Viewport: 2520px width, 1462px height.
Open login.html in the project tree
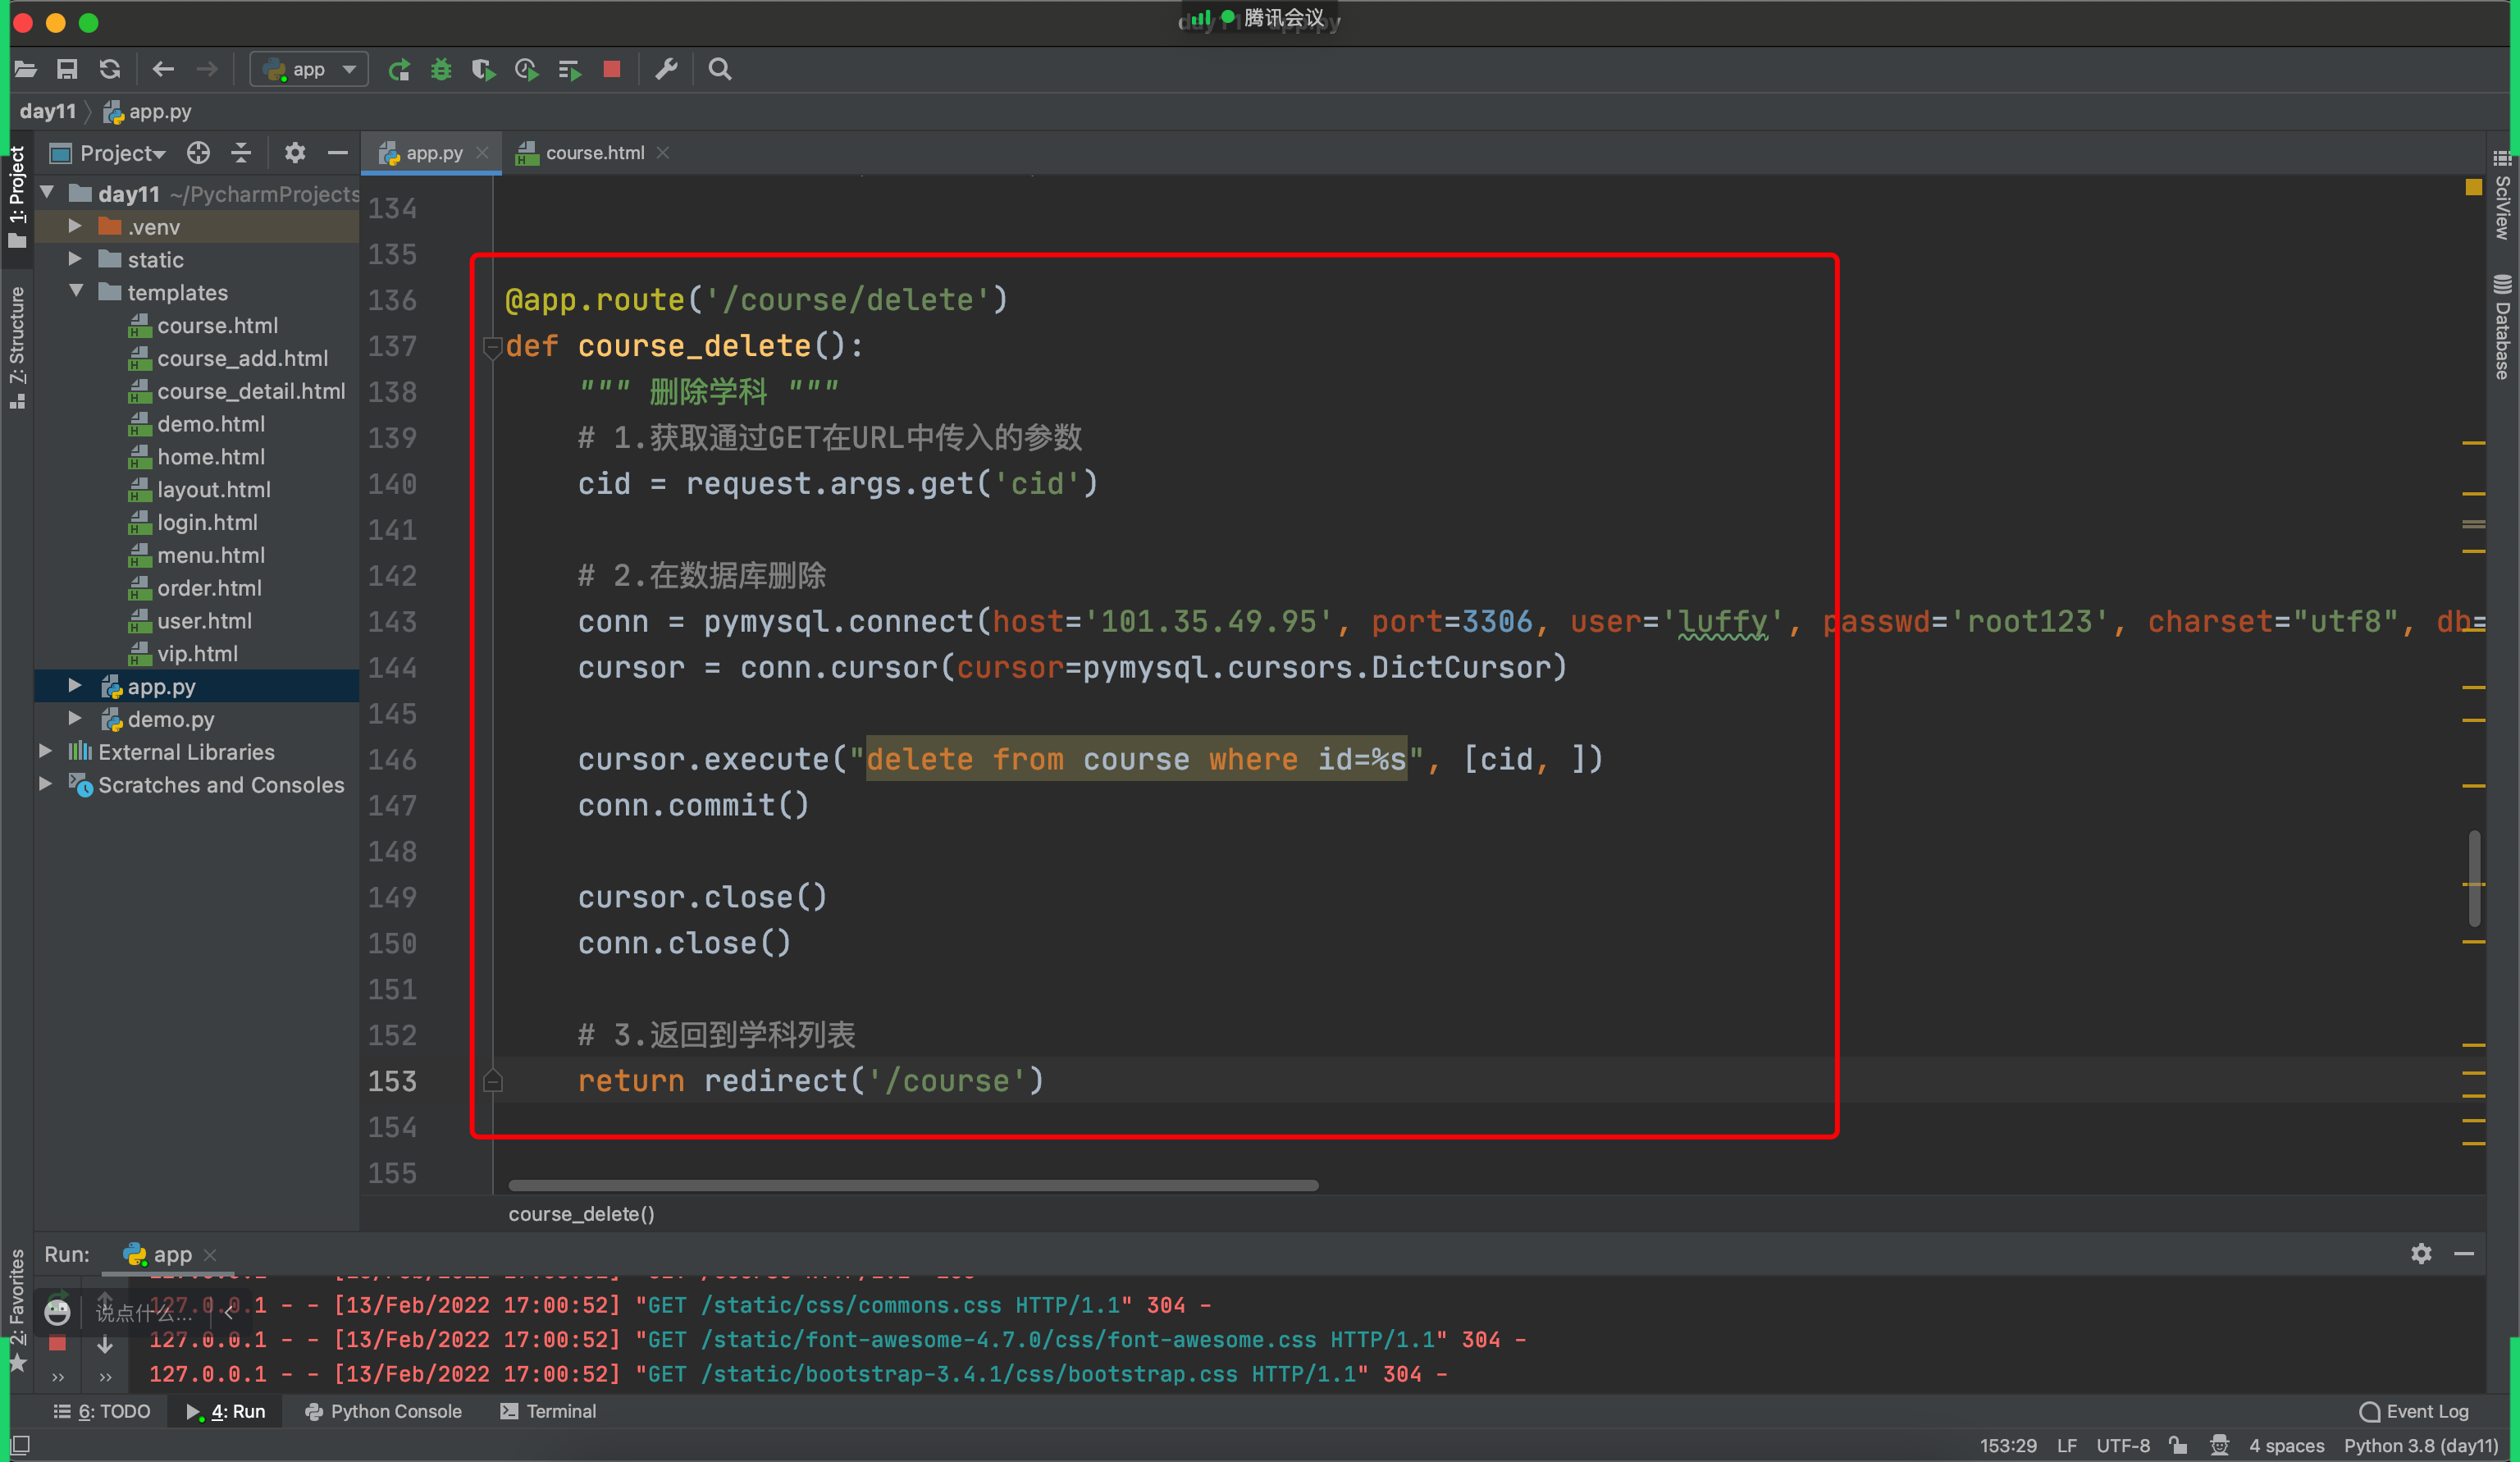pos(207,522)
